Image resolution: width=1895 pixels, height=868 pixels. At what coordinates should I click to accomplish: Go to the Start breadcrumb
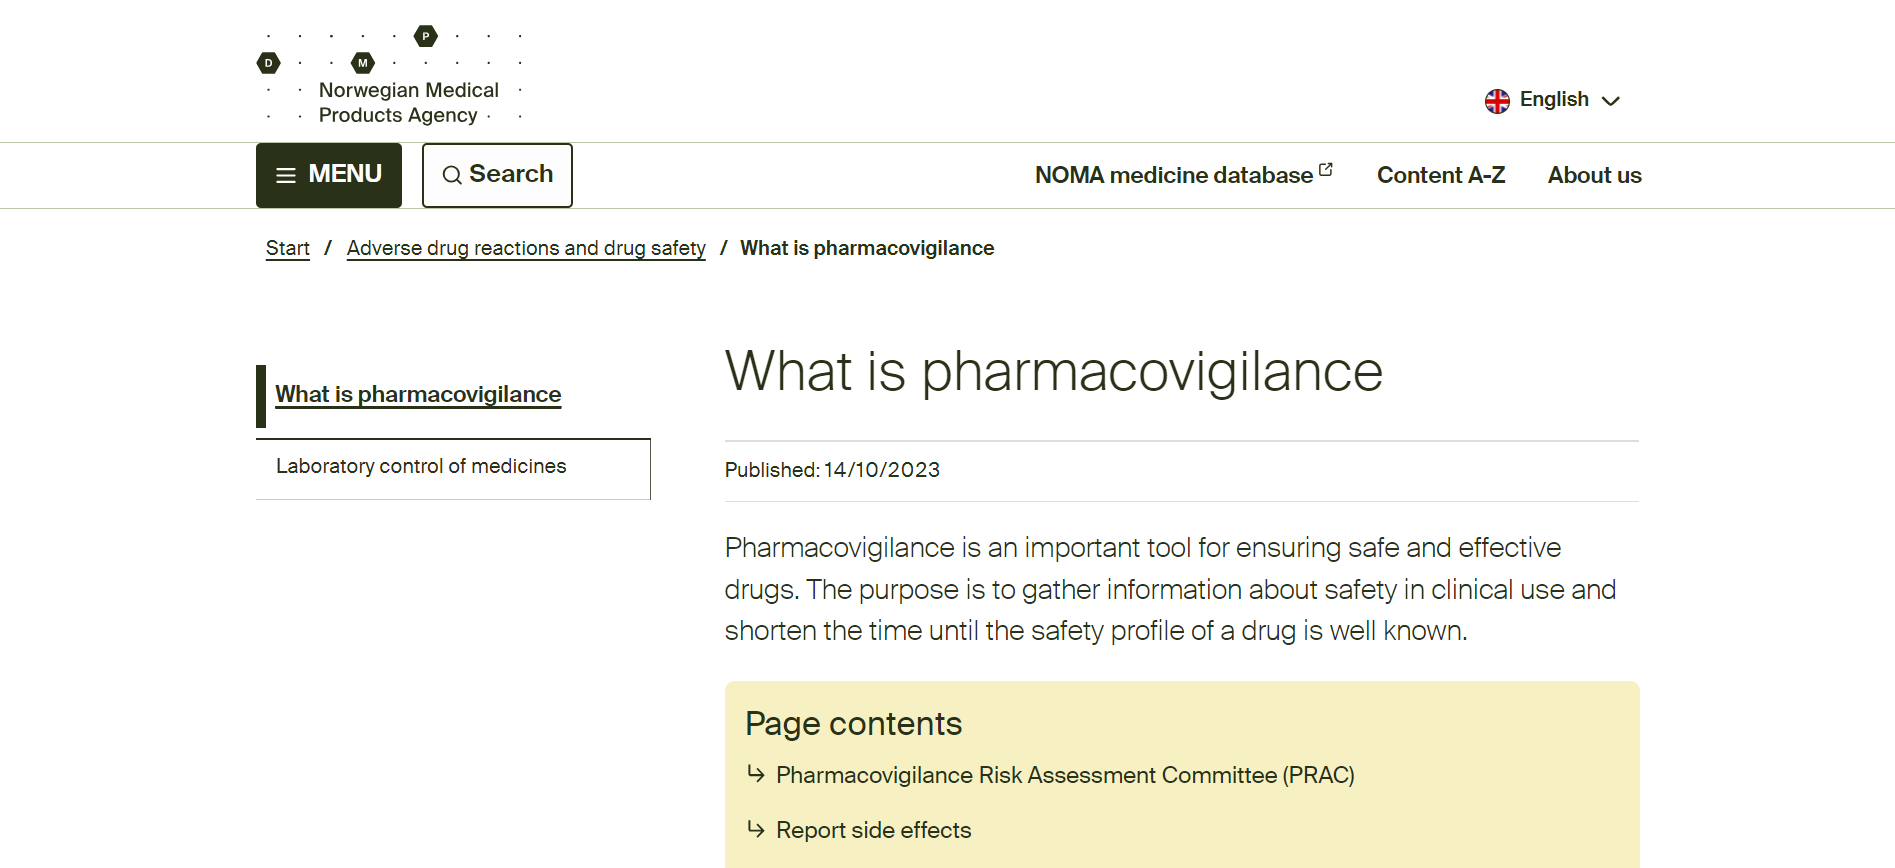point(287,248)
